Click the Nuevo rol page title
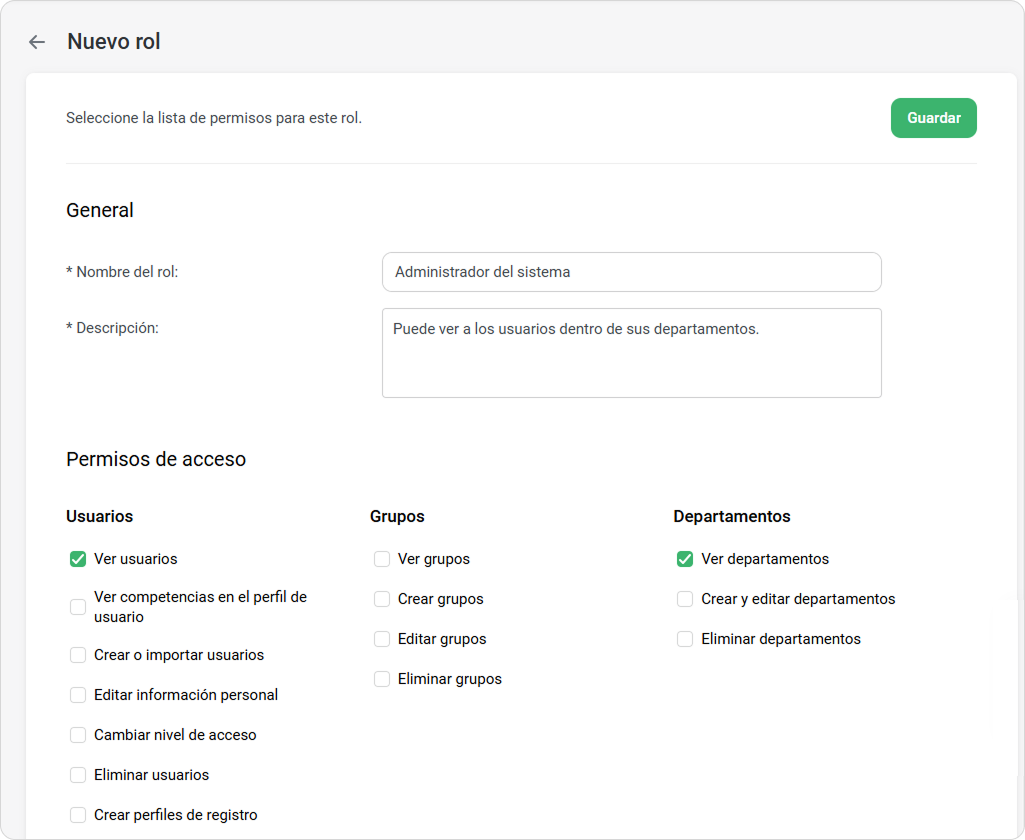Screen dimensions: 1025x840 point(114,42)
